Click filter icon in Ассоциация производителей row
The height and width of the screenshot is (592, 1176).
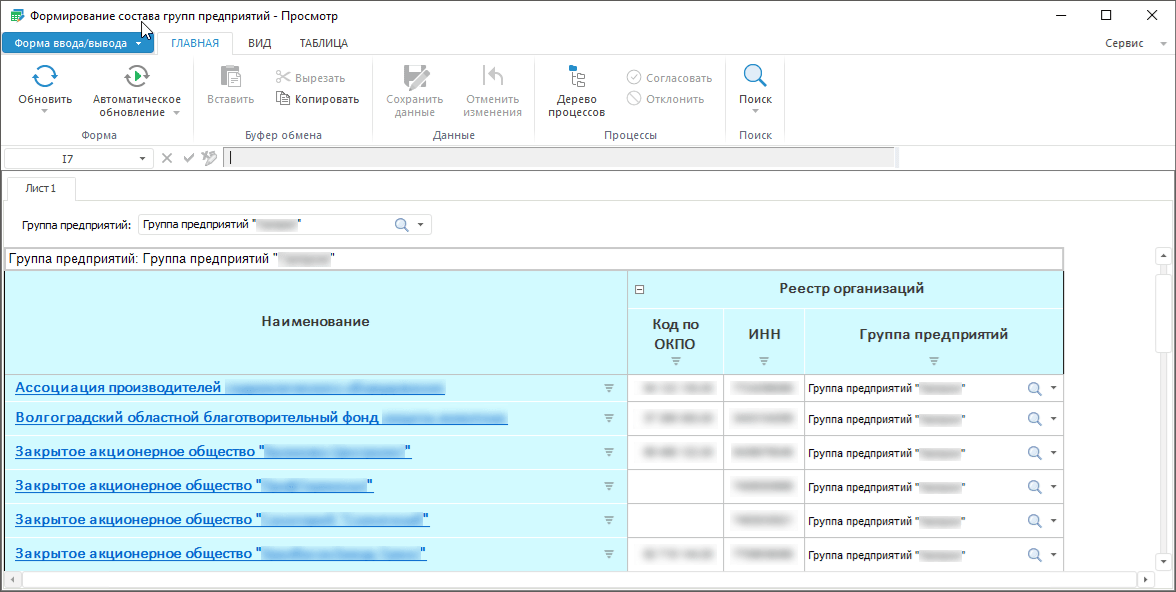[x=608, y=388]
